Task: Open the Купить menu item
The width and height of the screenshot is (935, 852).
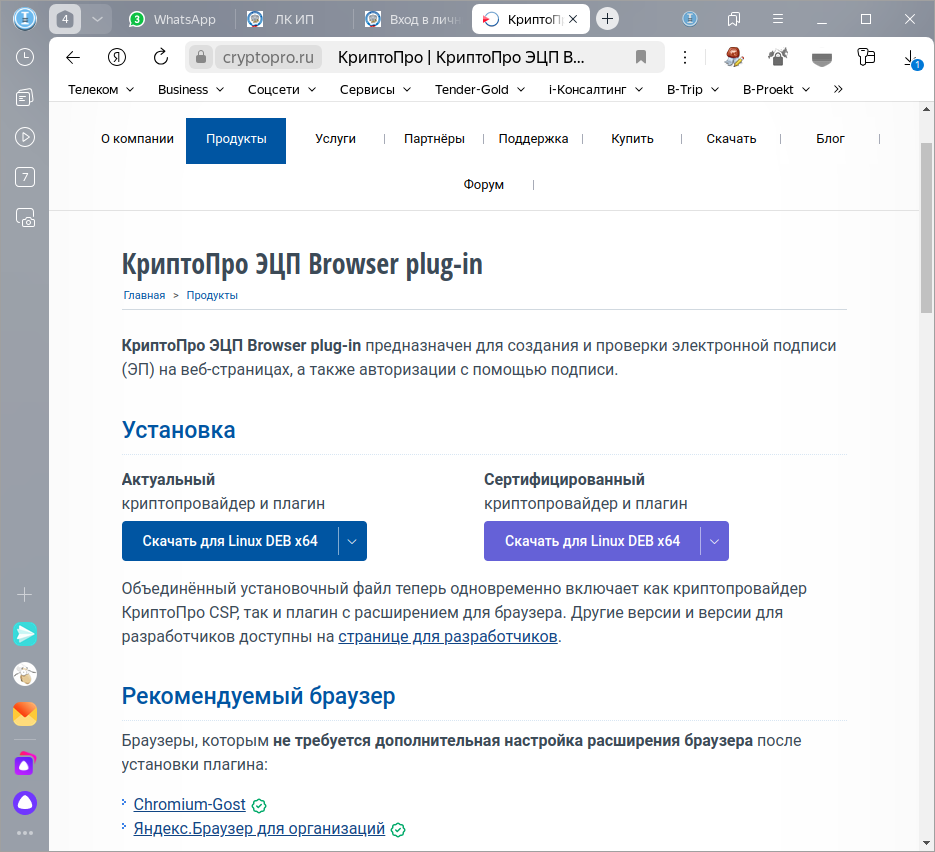Action: click(632, 139)
